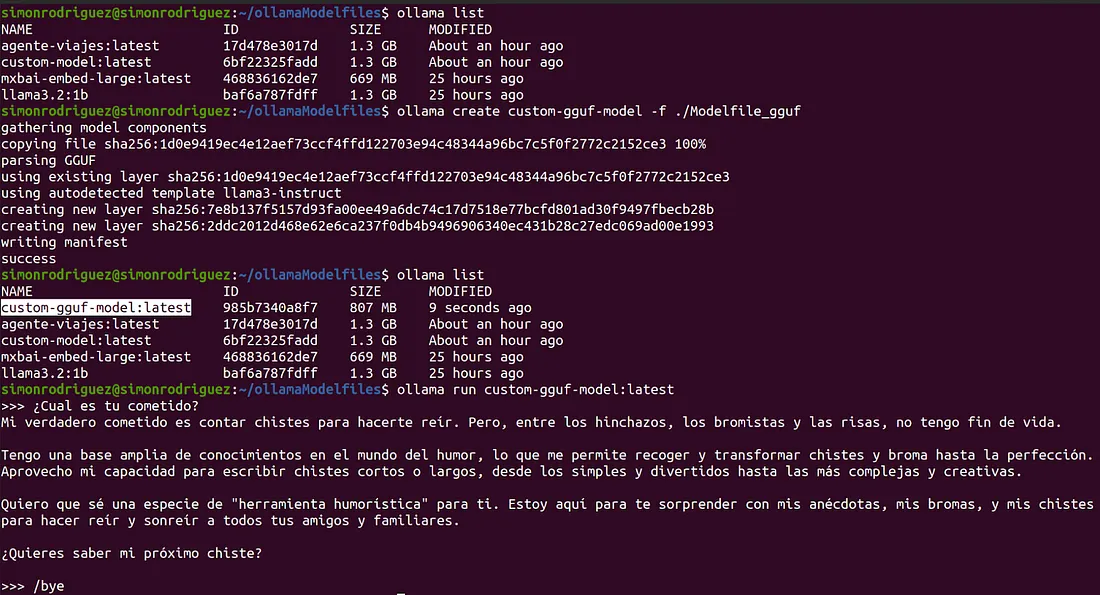Click the "gathering model components" output line
Screen dimensions: 1100x595
pyautogui.click(x=104, y=128)
